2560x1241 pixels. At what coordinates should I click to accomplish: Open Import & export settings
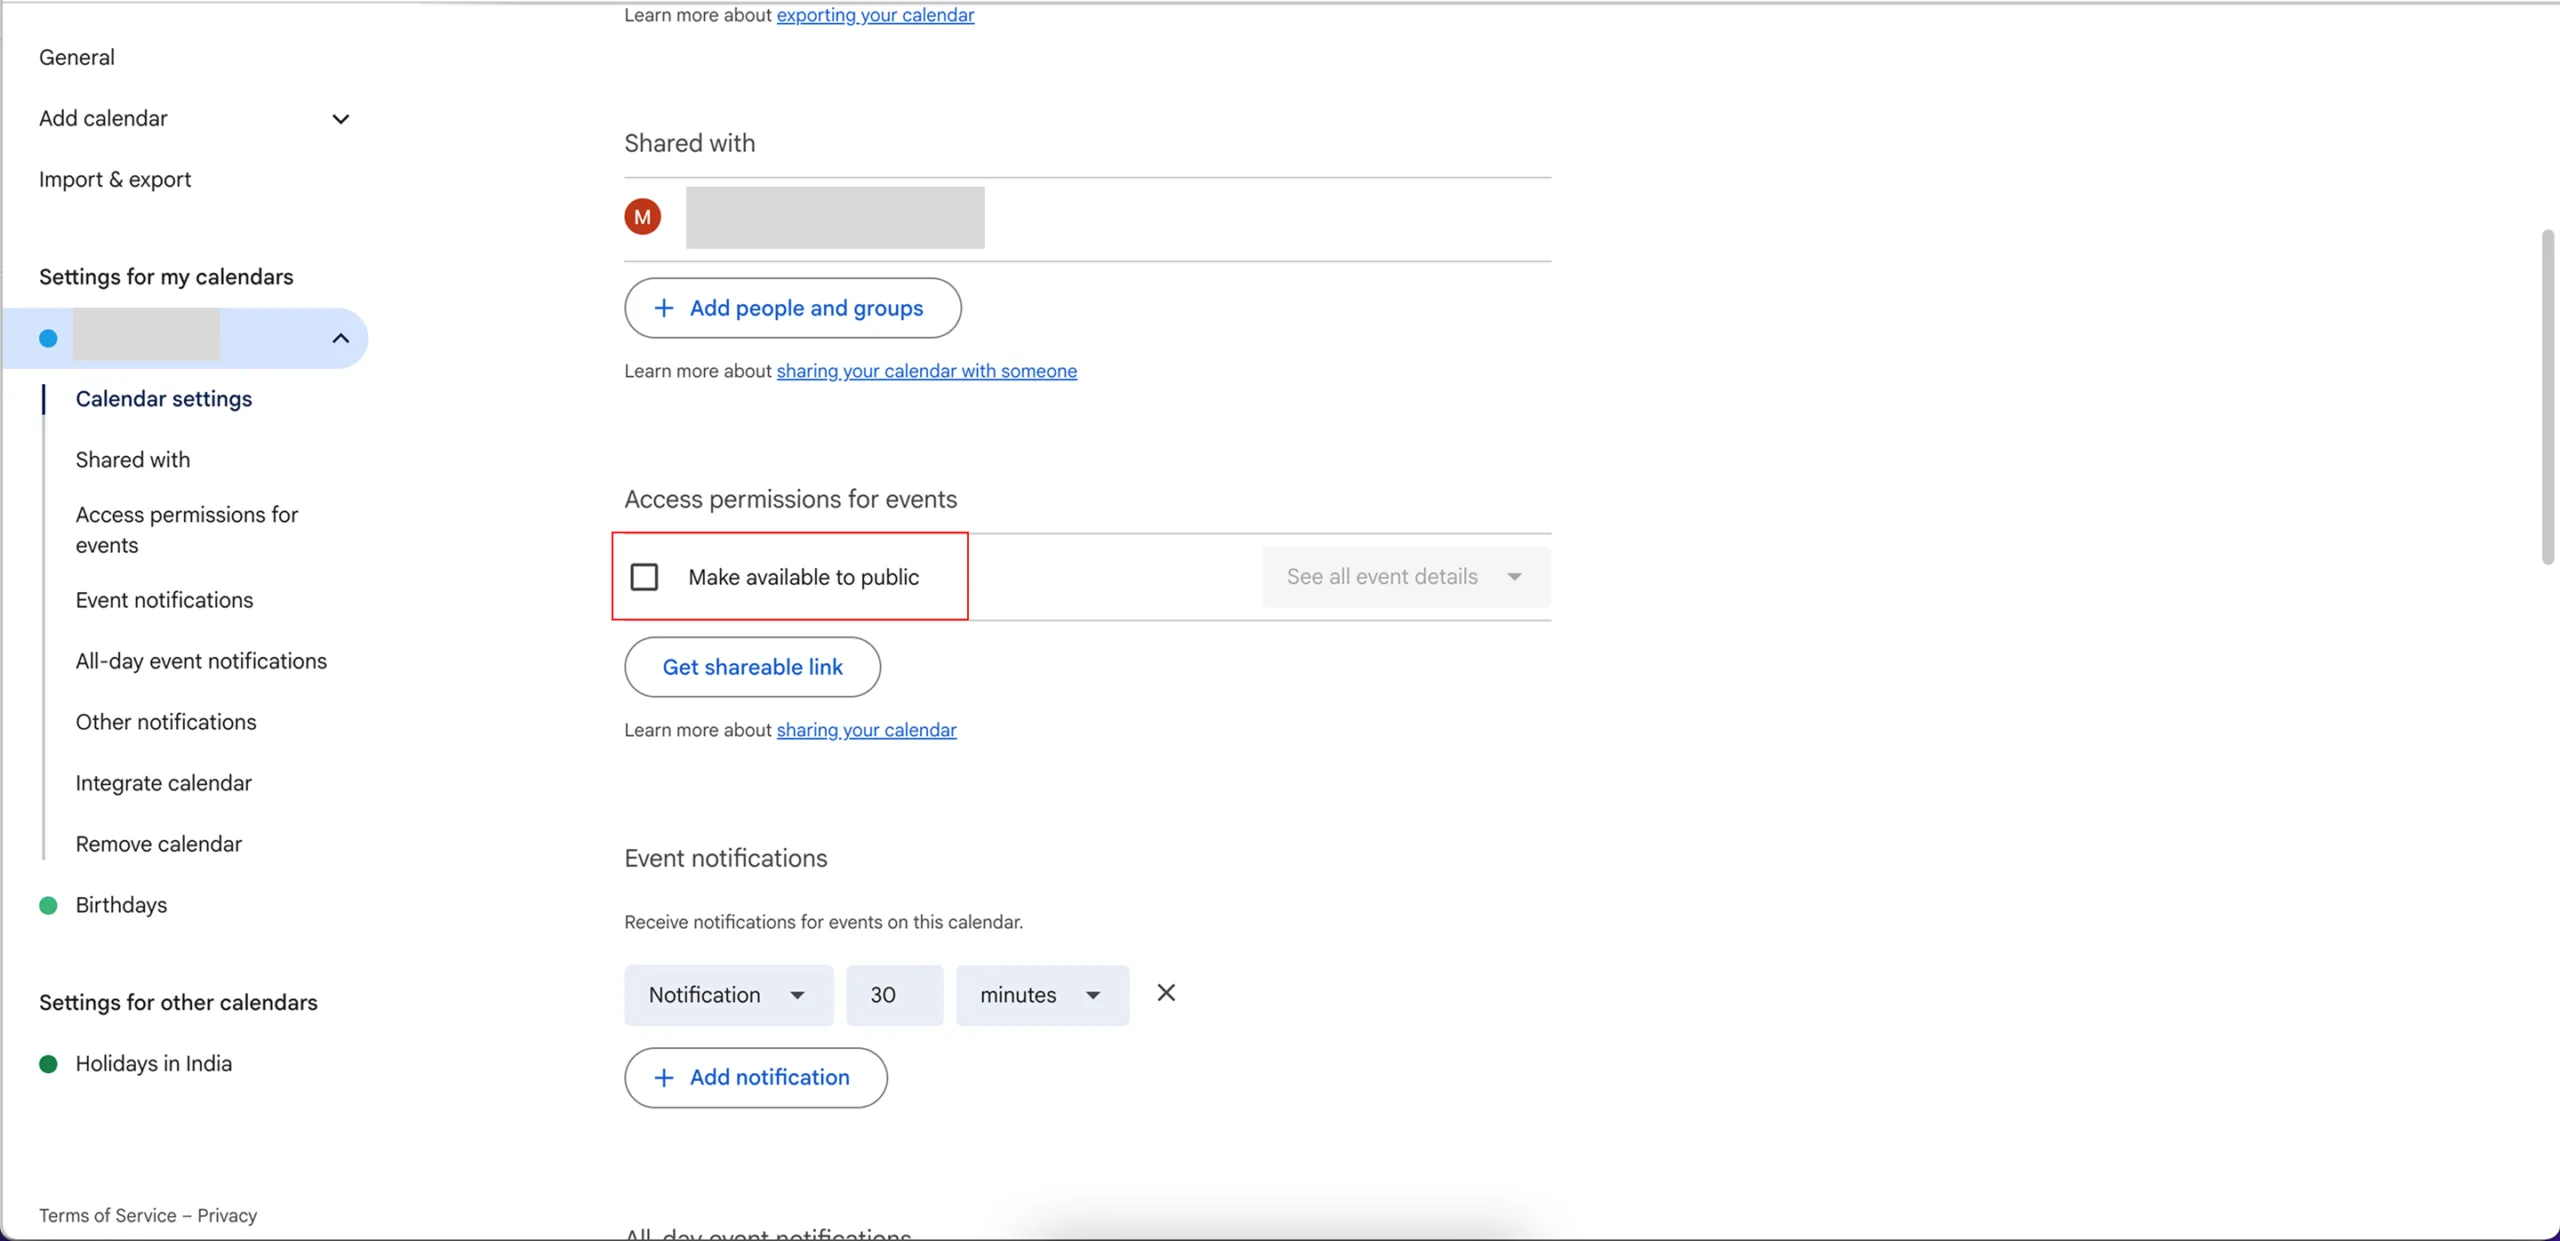click(114, 179)
